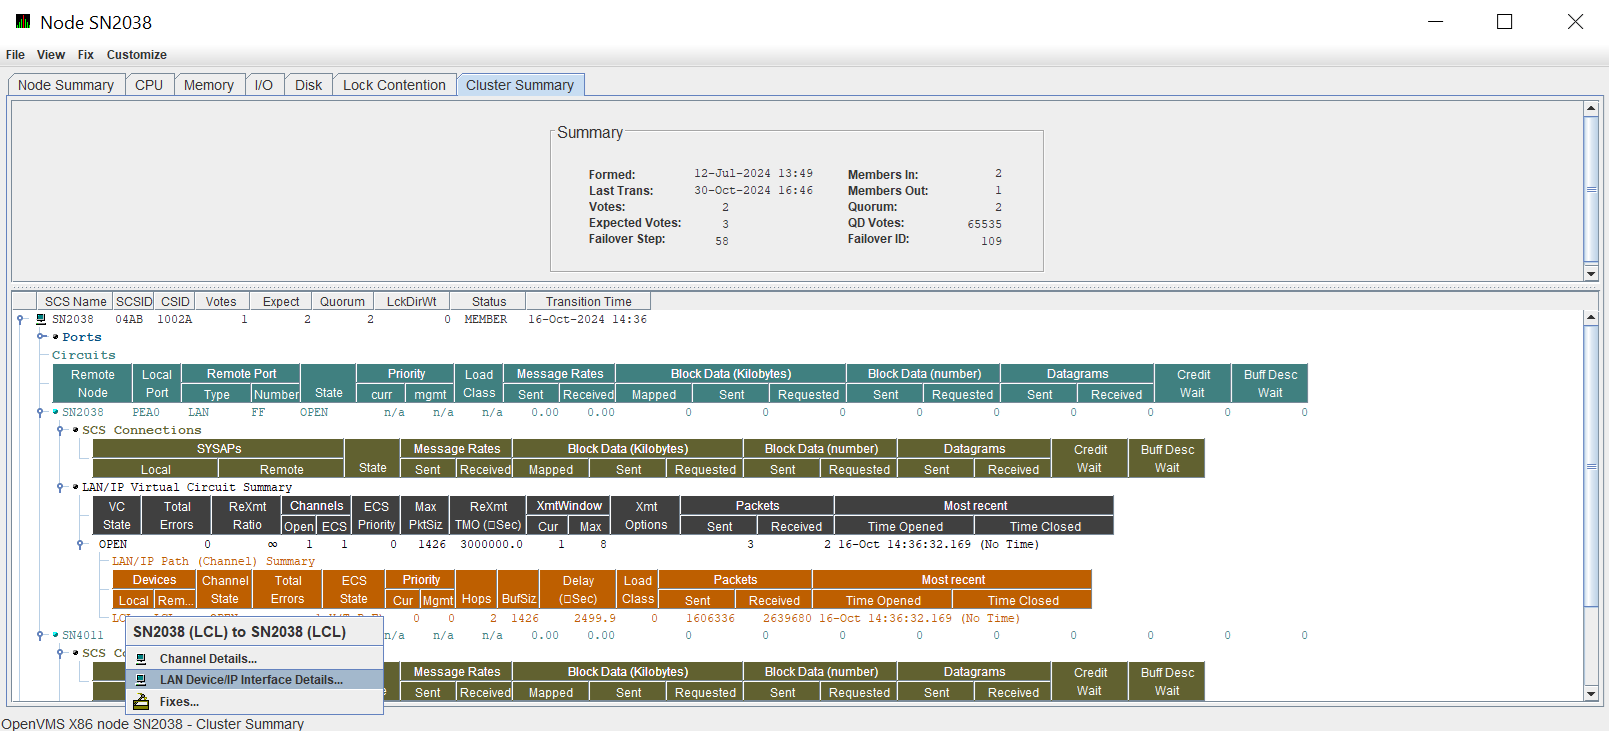Switch to the I/O tab

tap(264, 85)
